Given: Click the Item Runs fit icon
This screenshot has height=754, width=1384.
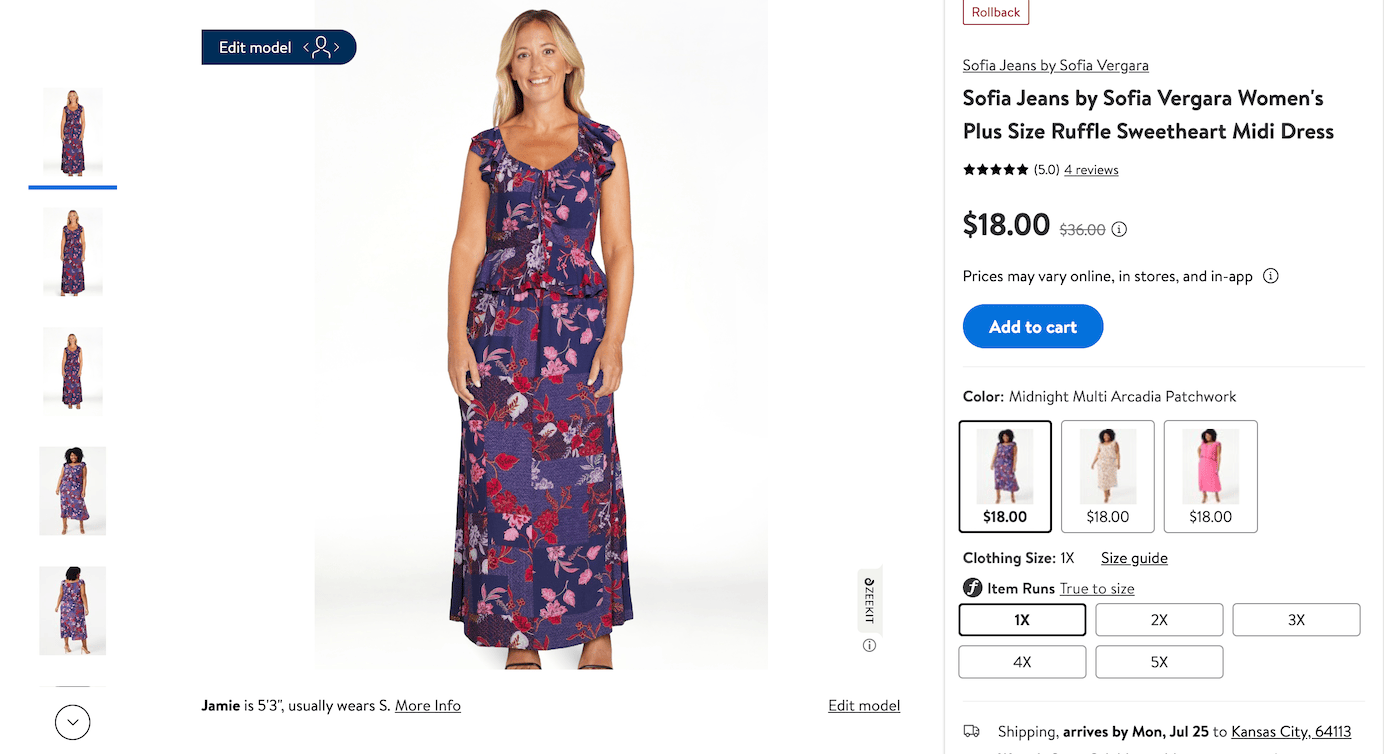Looking at the screenshot, I should (972, 588).
